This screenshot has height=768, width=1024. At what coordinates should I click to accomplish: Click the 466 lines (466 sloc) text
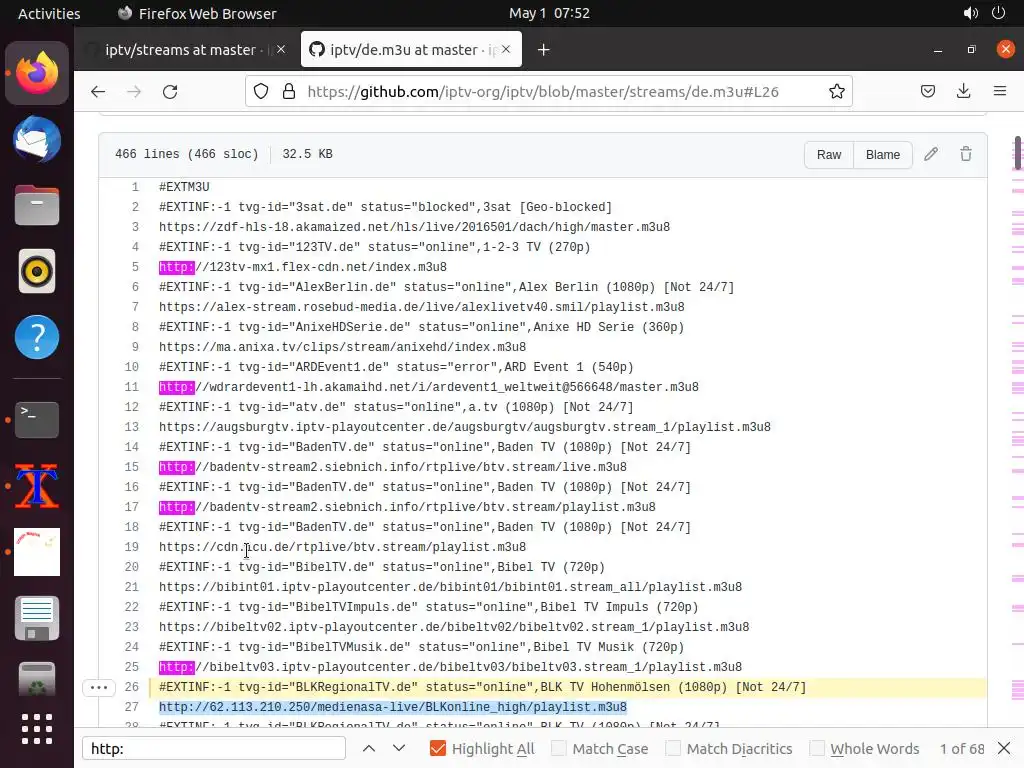click(x=187, y=154)
